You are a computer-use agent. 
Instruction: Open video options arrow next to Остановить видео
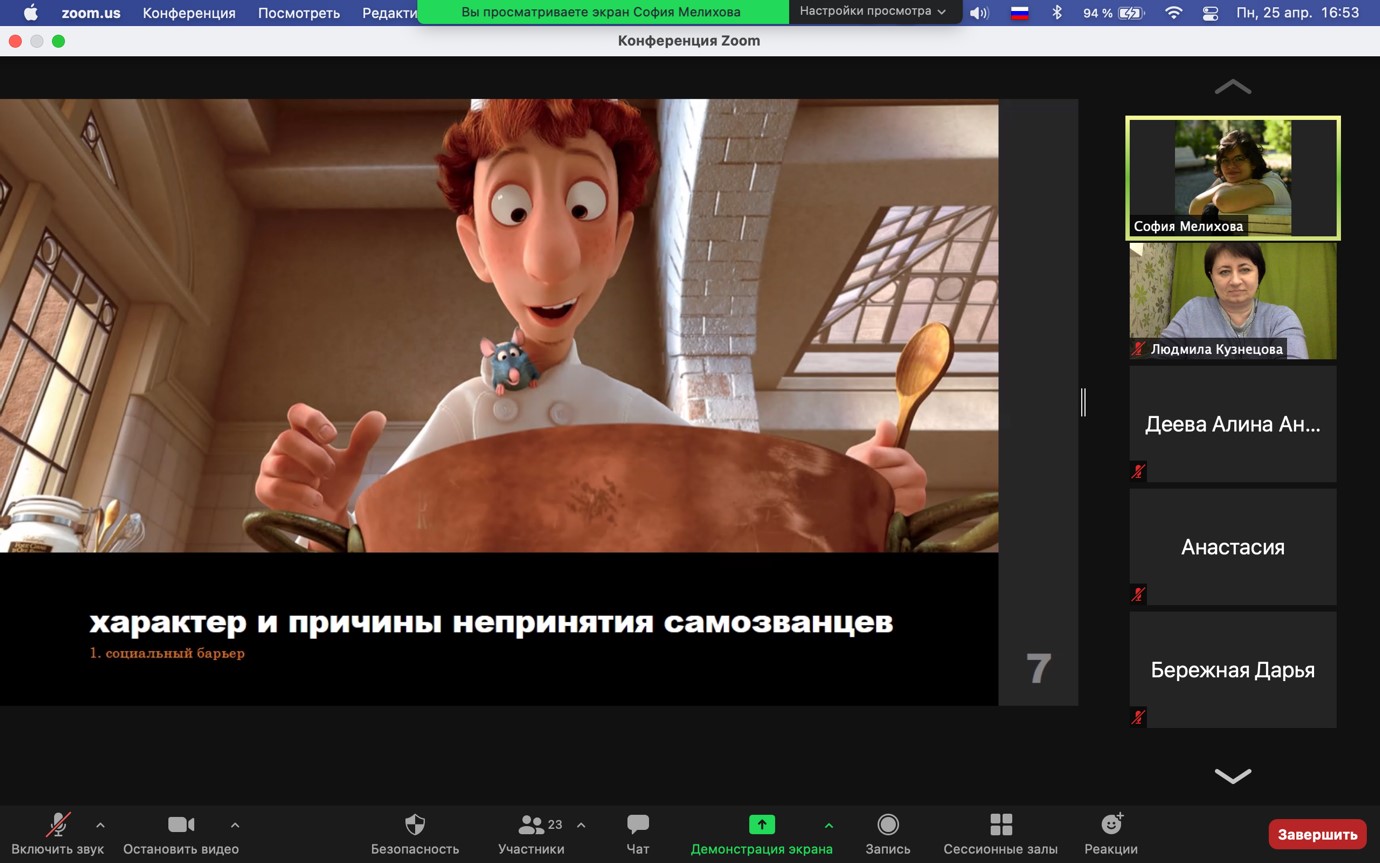235,825
